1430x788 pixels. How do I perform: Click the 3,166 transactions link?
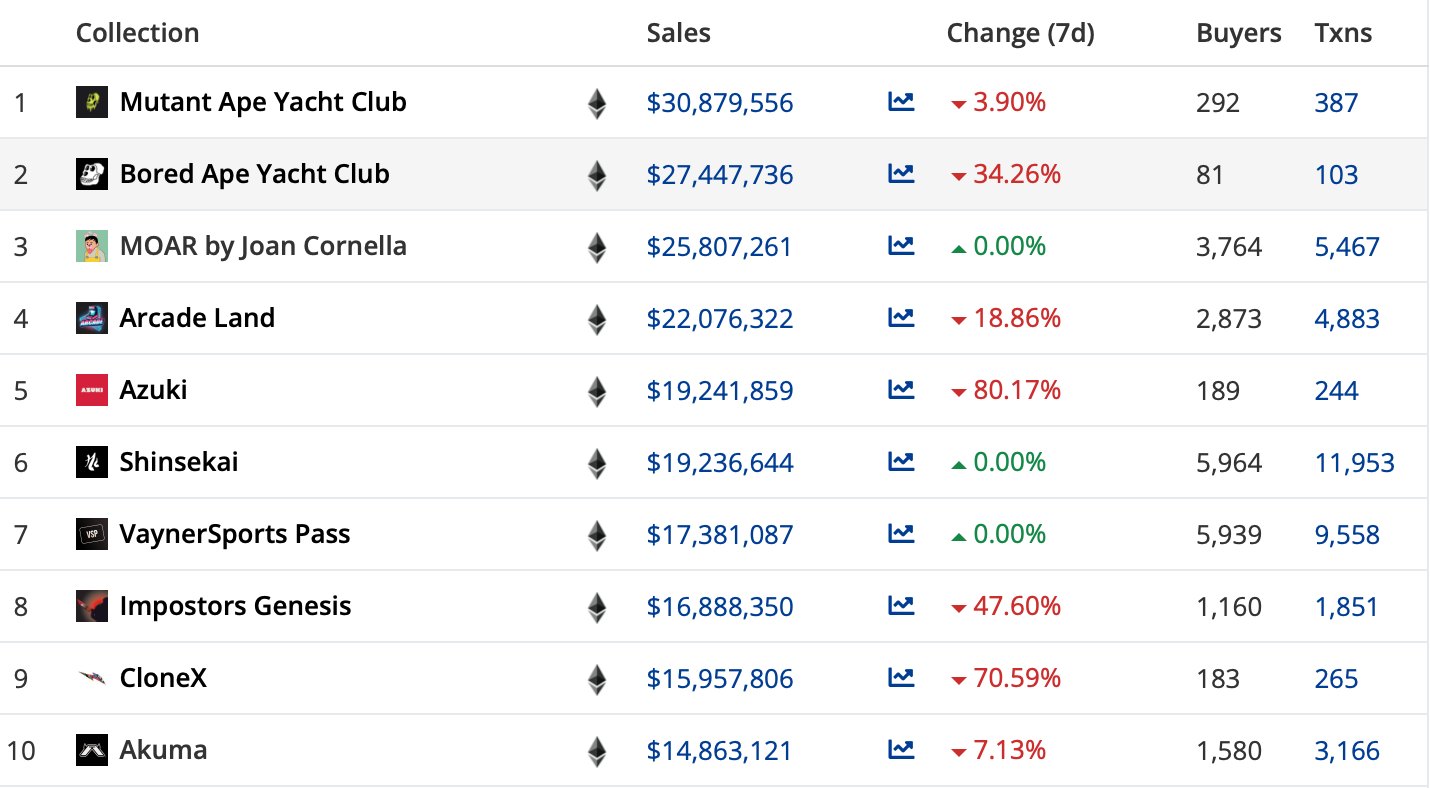point(1347,751)
